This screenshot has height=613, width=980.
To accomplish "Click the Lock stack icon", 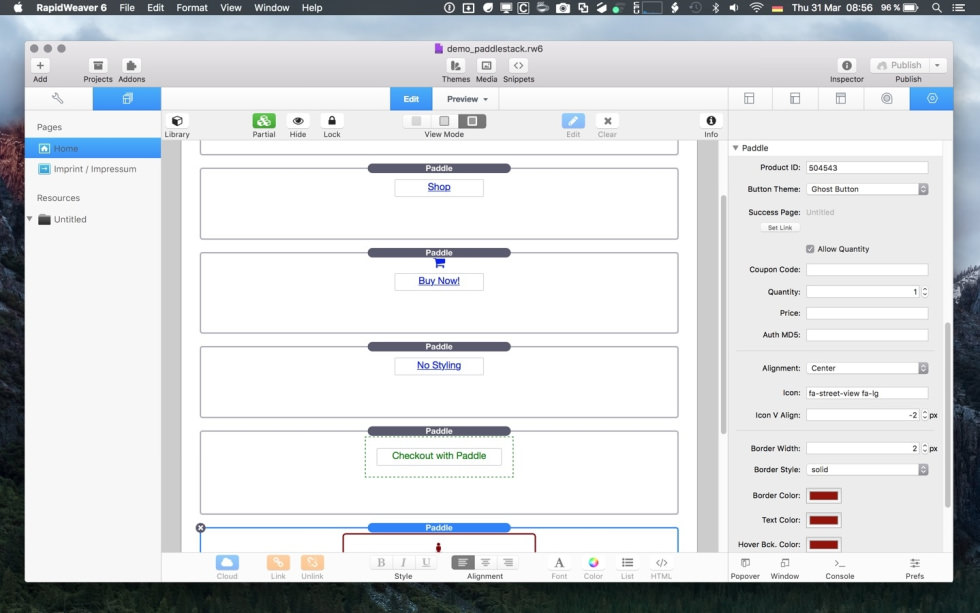I will [332, 121].
